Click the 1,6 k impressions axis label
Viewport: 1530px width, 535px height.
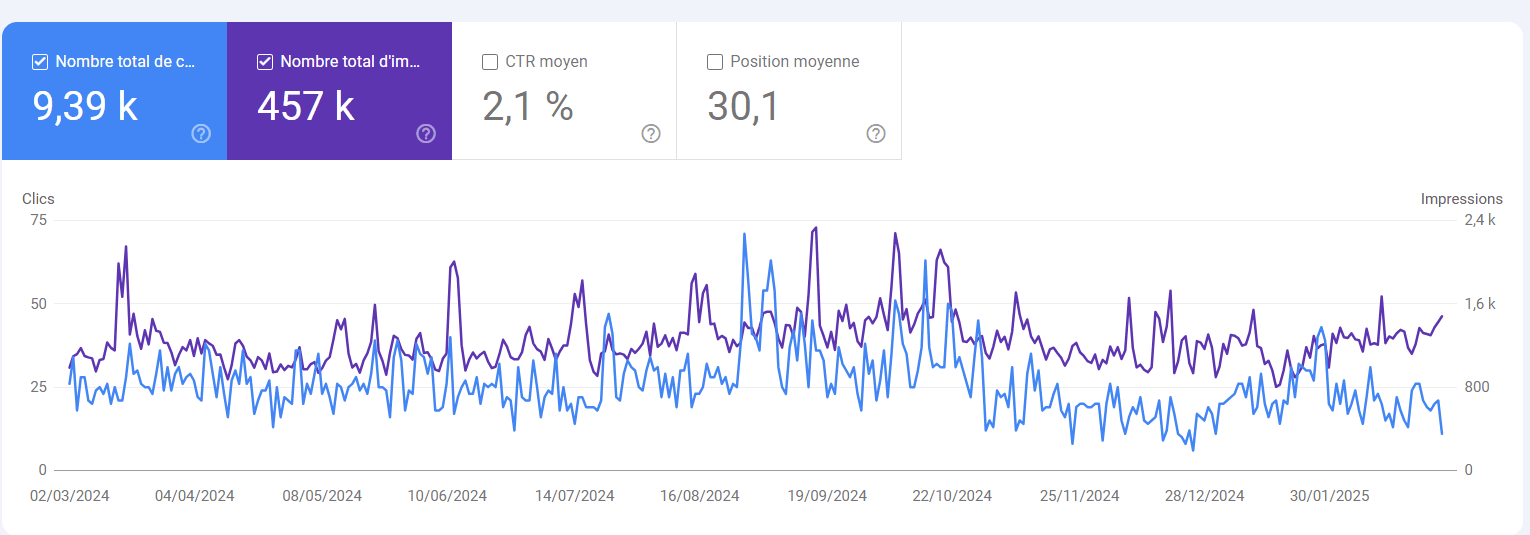point(1480,304)
